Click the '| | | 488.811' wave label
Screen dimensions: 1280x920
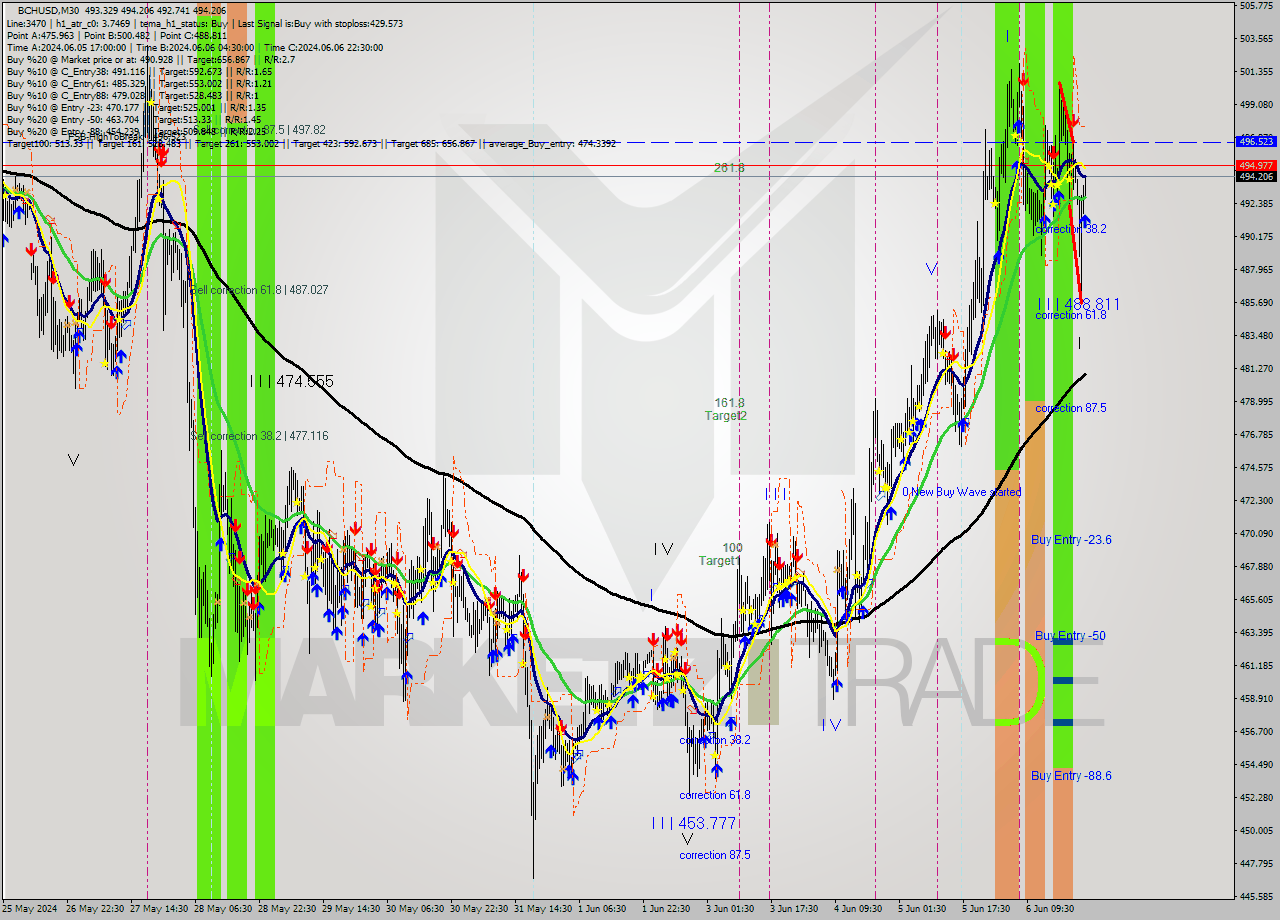(x=1077, y=303)
